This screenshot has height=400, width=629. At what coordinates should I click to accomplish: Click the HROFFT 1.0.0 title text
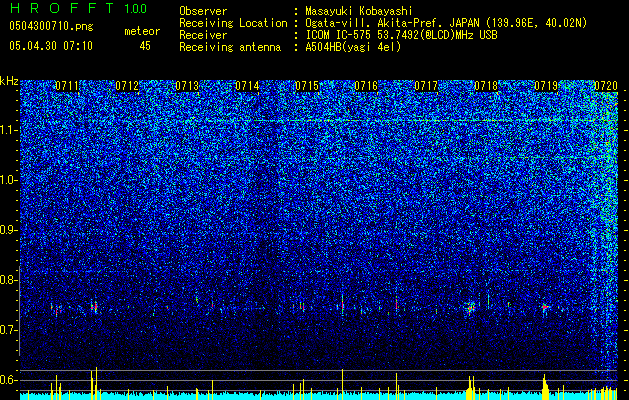pos(78,8)
